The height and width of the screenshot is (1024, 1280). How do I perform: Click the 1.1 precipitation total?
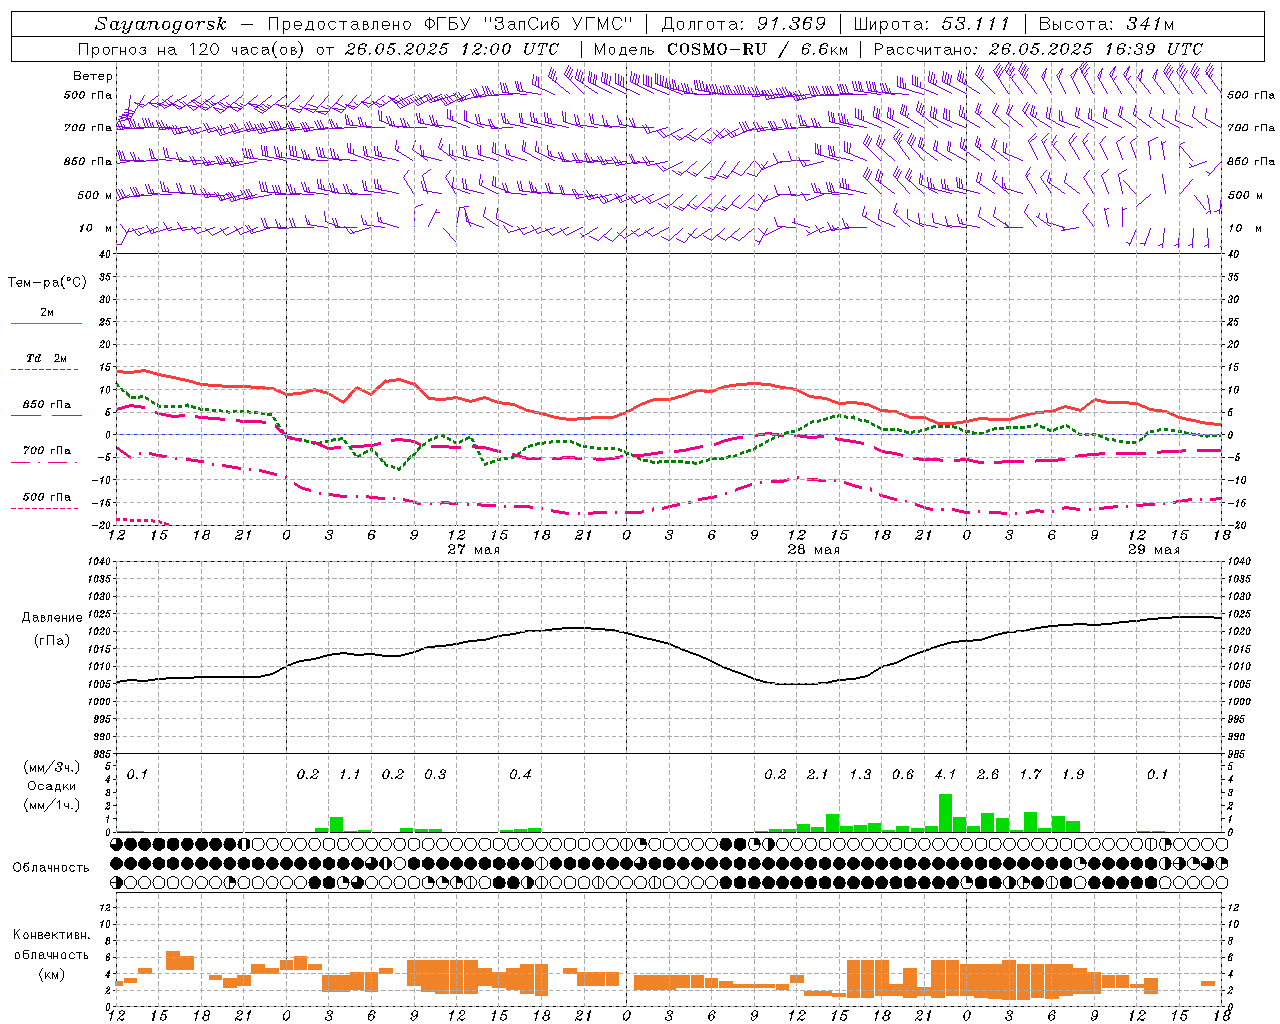(350, 775)
